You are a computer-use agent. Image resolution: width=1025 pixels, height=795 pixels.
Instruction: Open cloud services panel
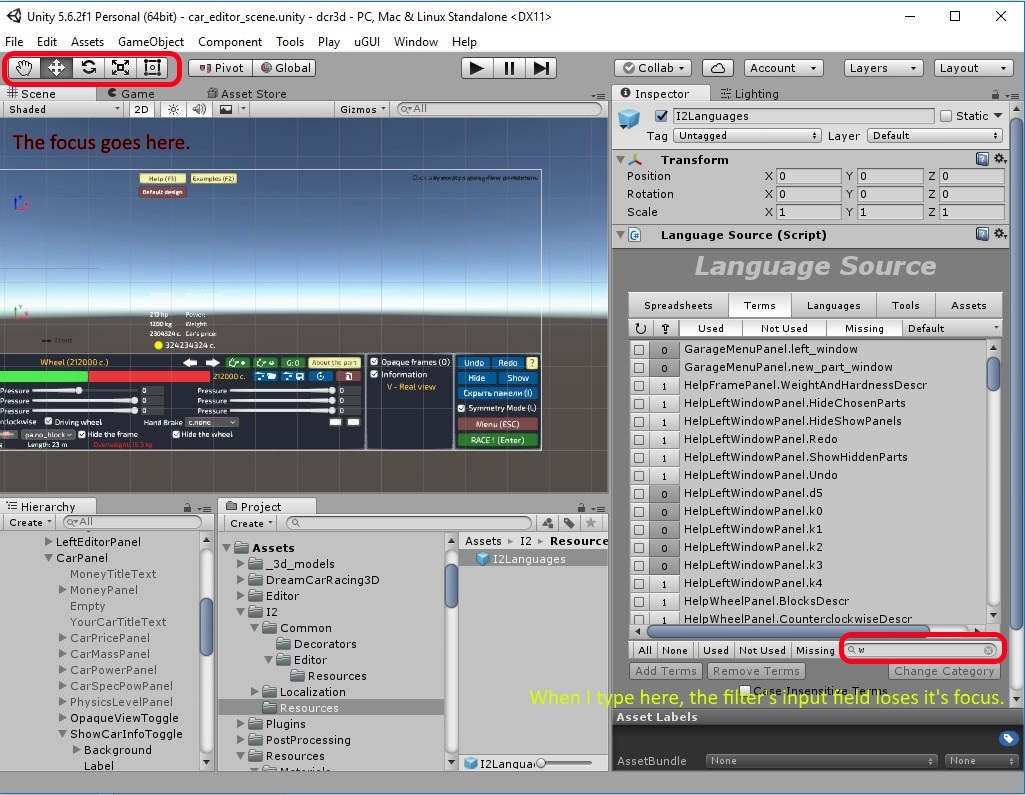(717, 68)
